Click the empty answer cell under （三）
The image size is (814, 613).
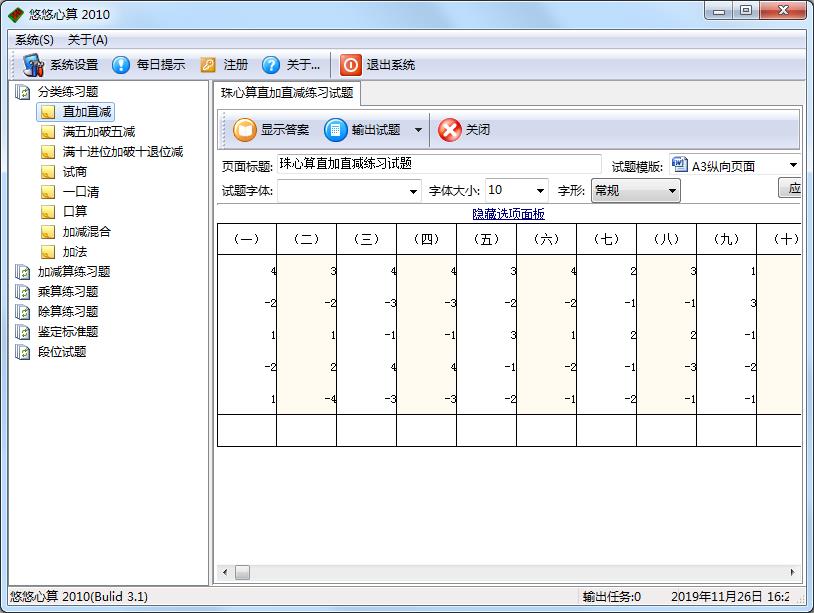tap(367, 430)
